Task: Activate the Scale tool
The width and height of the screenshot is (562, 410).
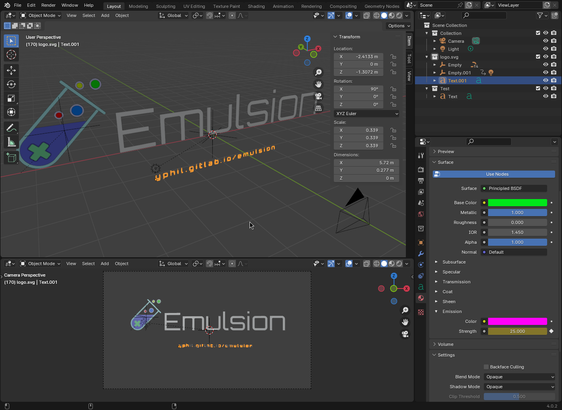Action: [11, 98]
